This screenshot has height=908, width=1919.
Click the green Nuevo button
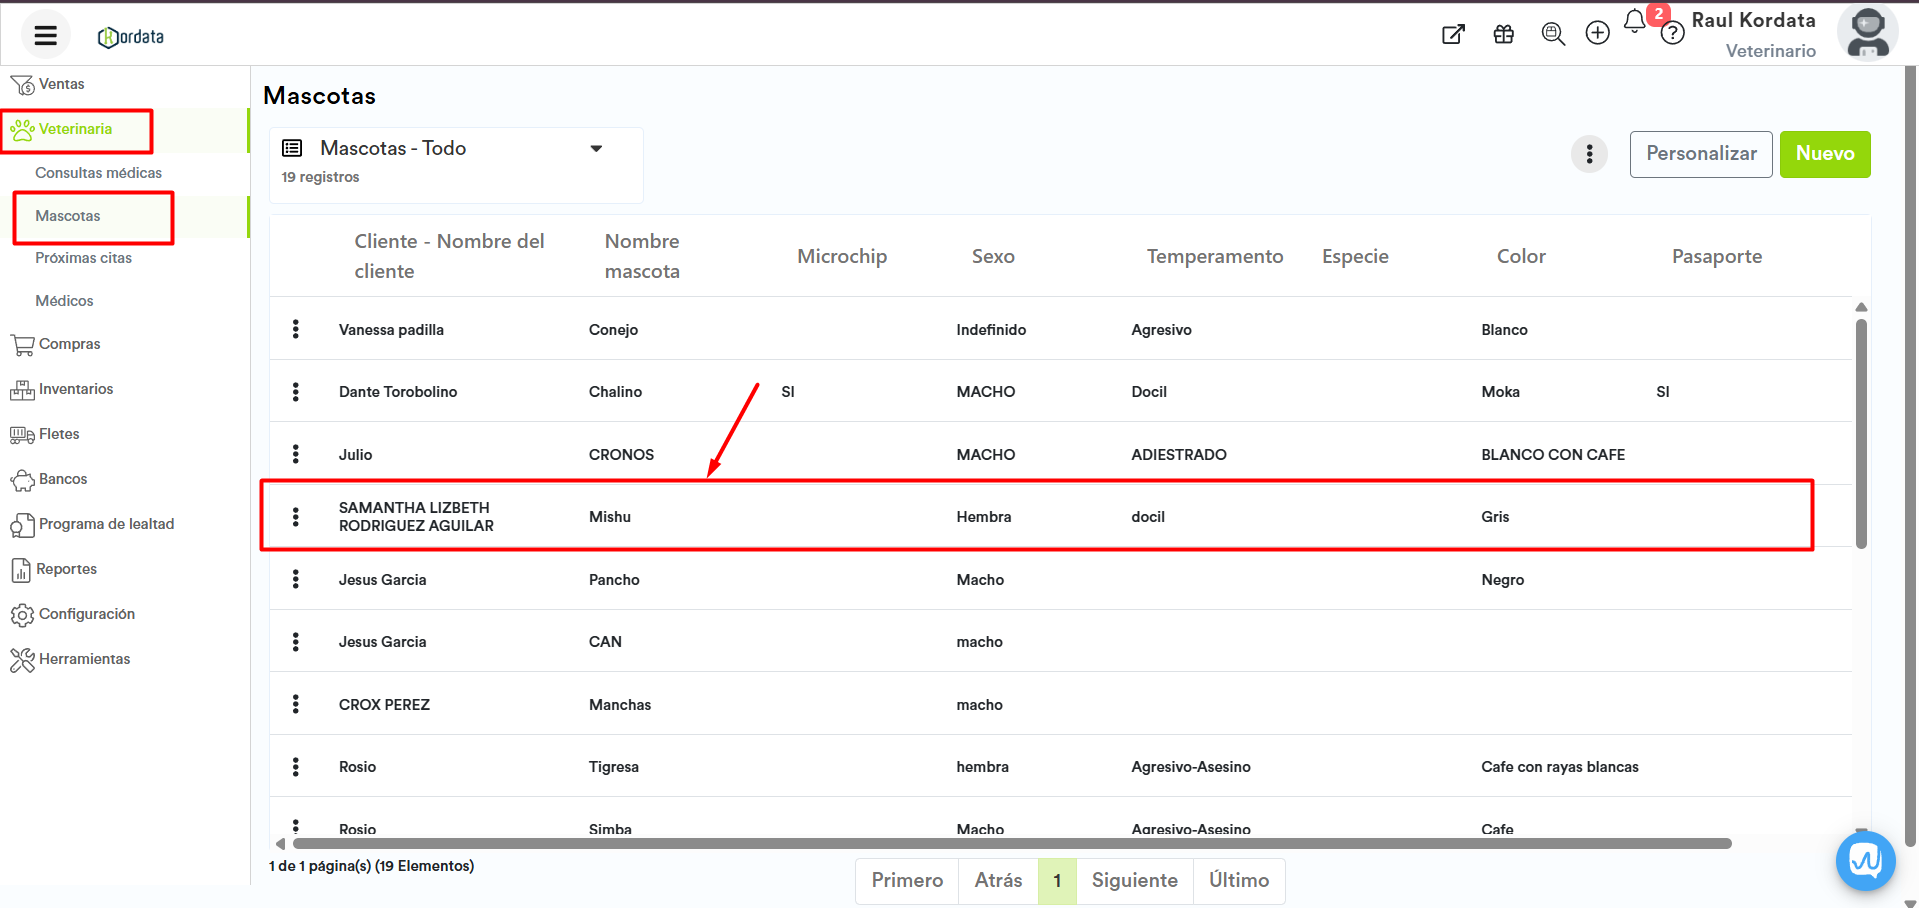1824,154
